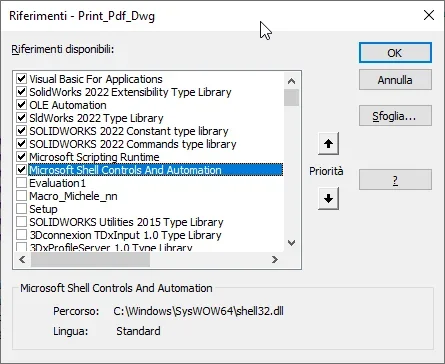445x364 pixels.
Task: Click the list's scroll down arrow
Action: [x=291, y=243]
